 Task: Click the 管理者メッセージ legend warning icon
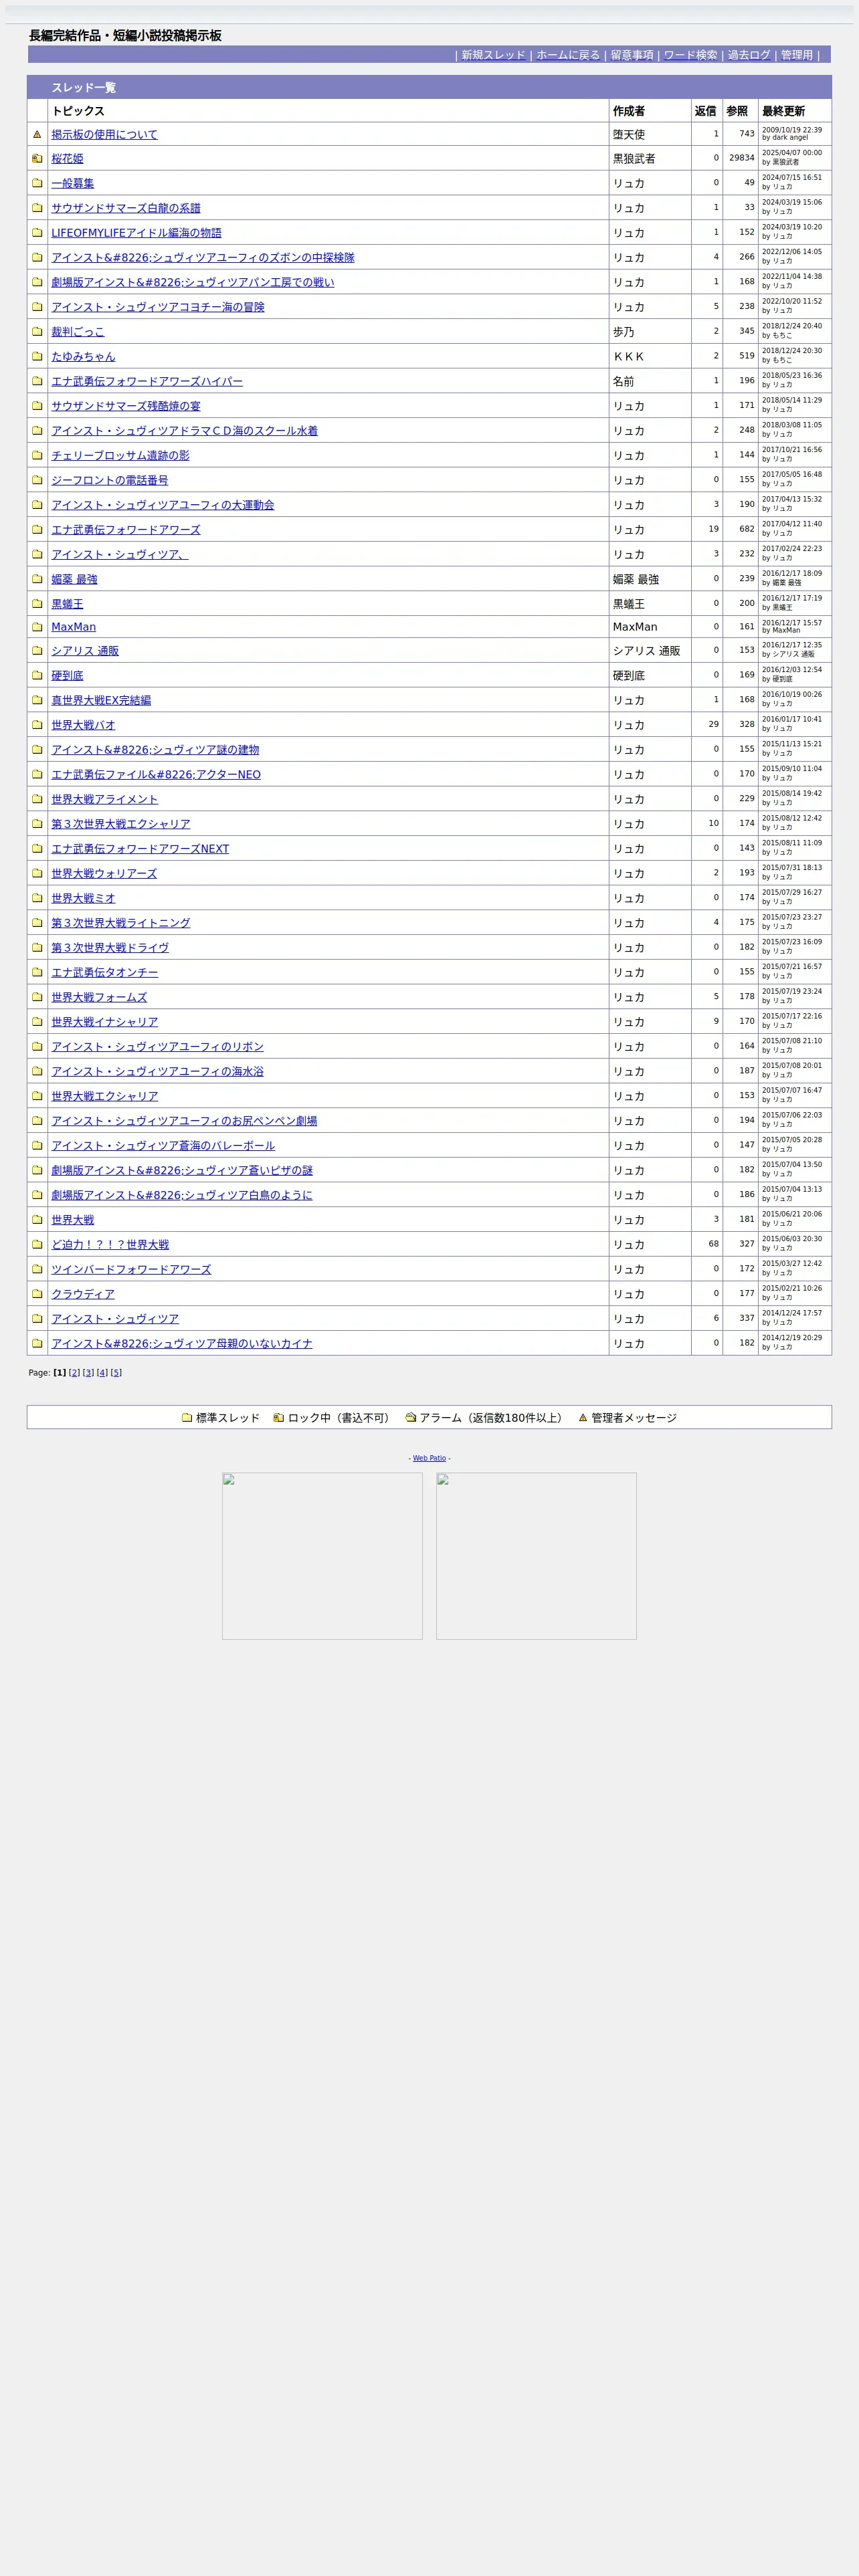[583, 1417]
